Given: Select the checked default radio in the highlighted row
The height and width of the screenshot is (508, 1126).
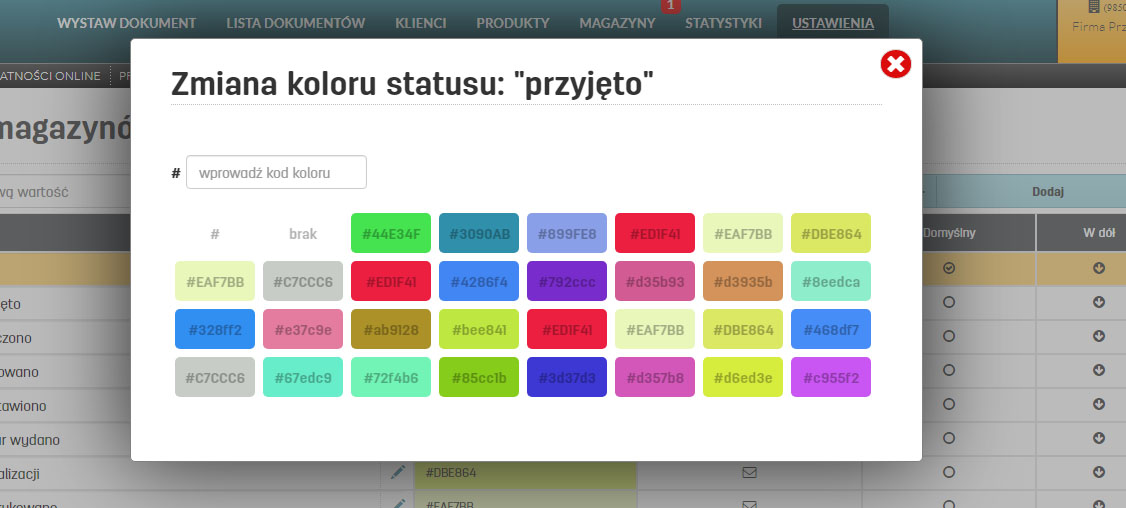Looking at the screenshot, I should (949, 268).
